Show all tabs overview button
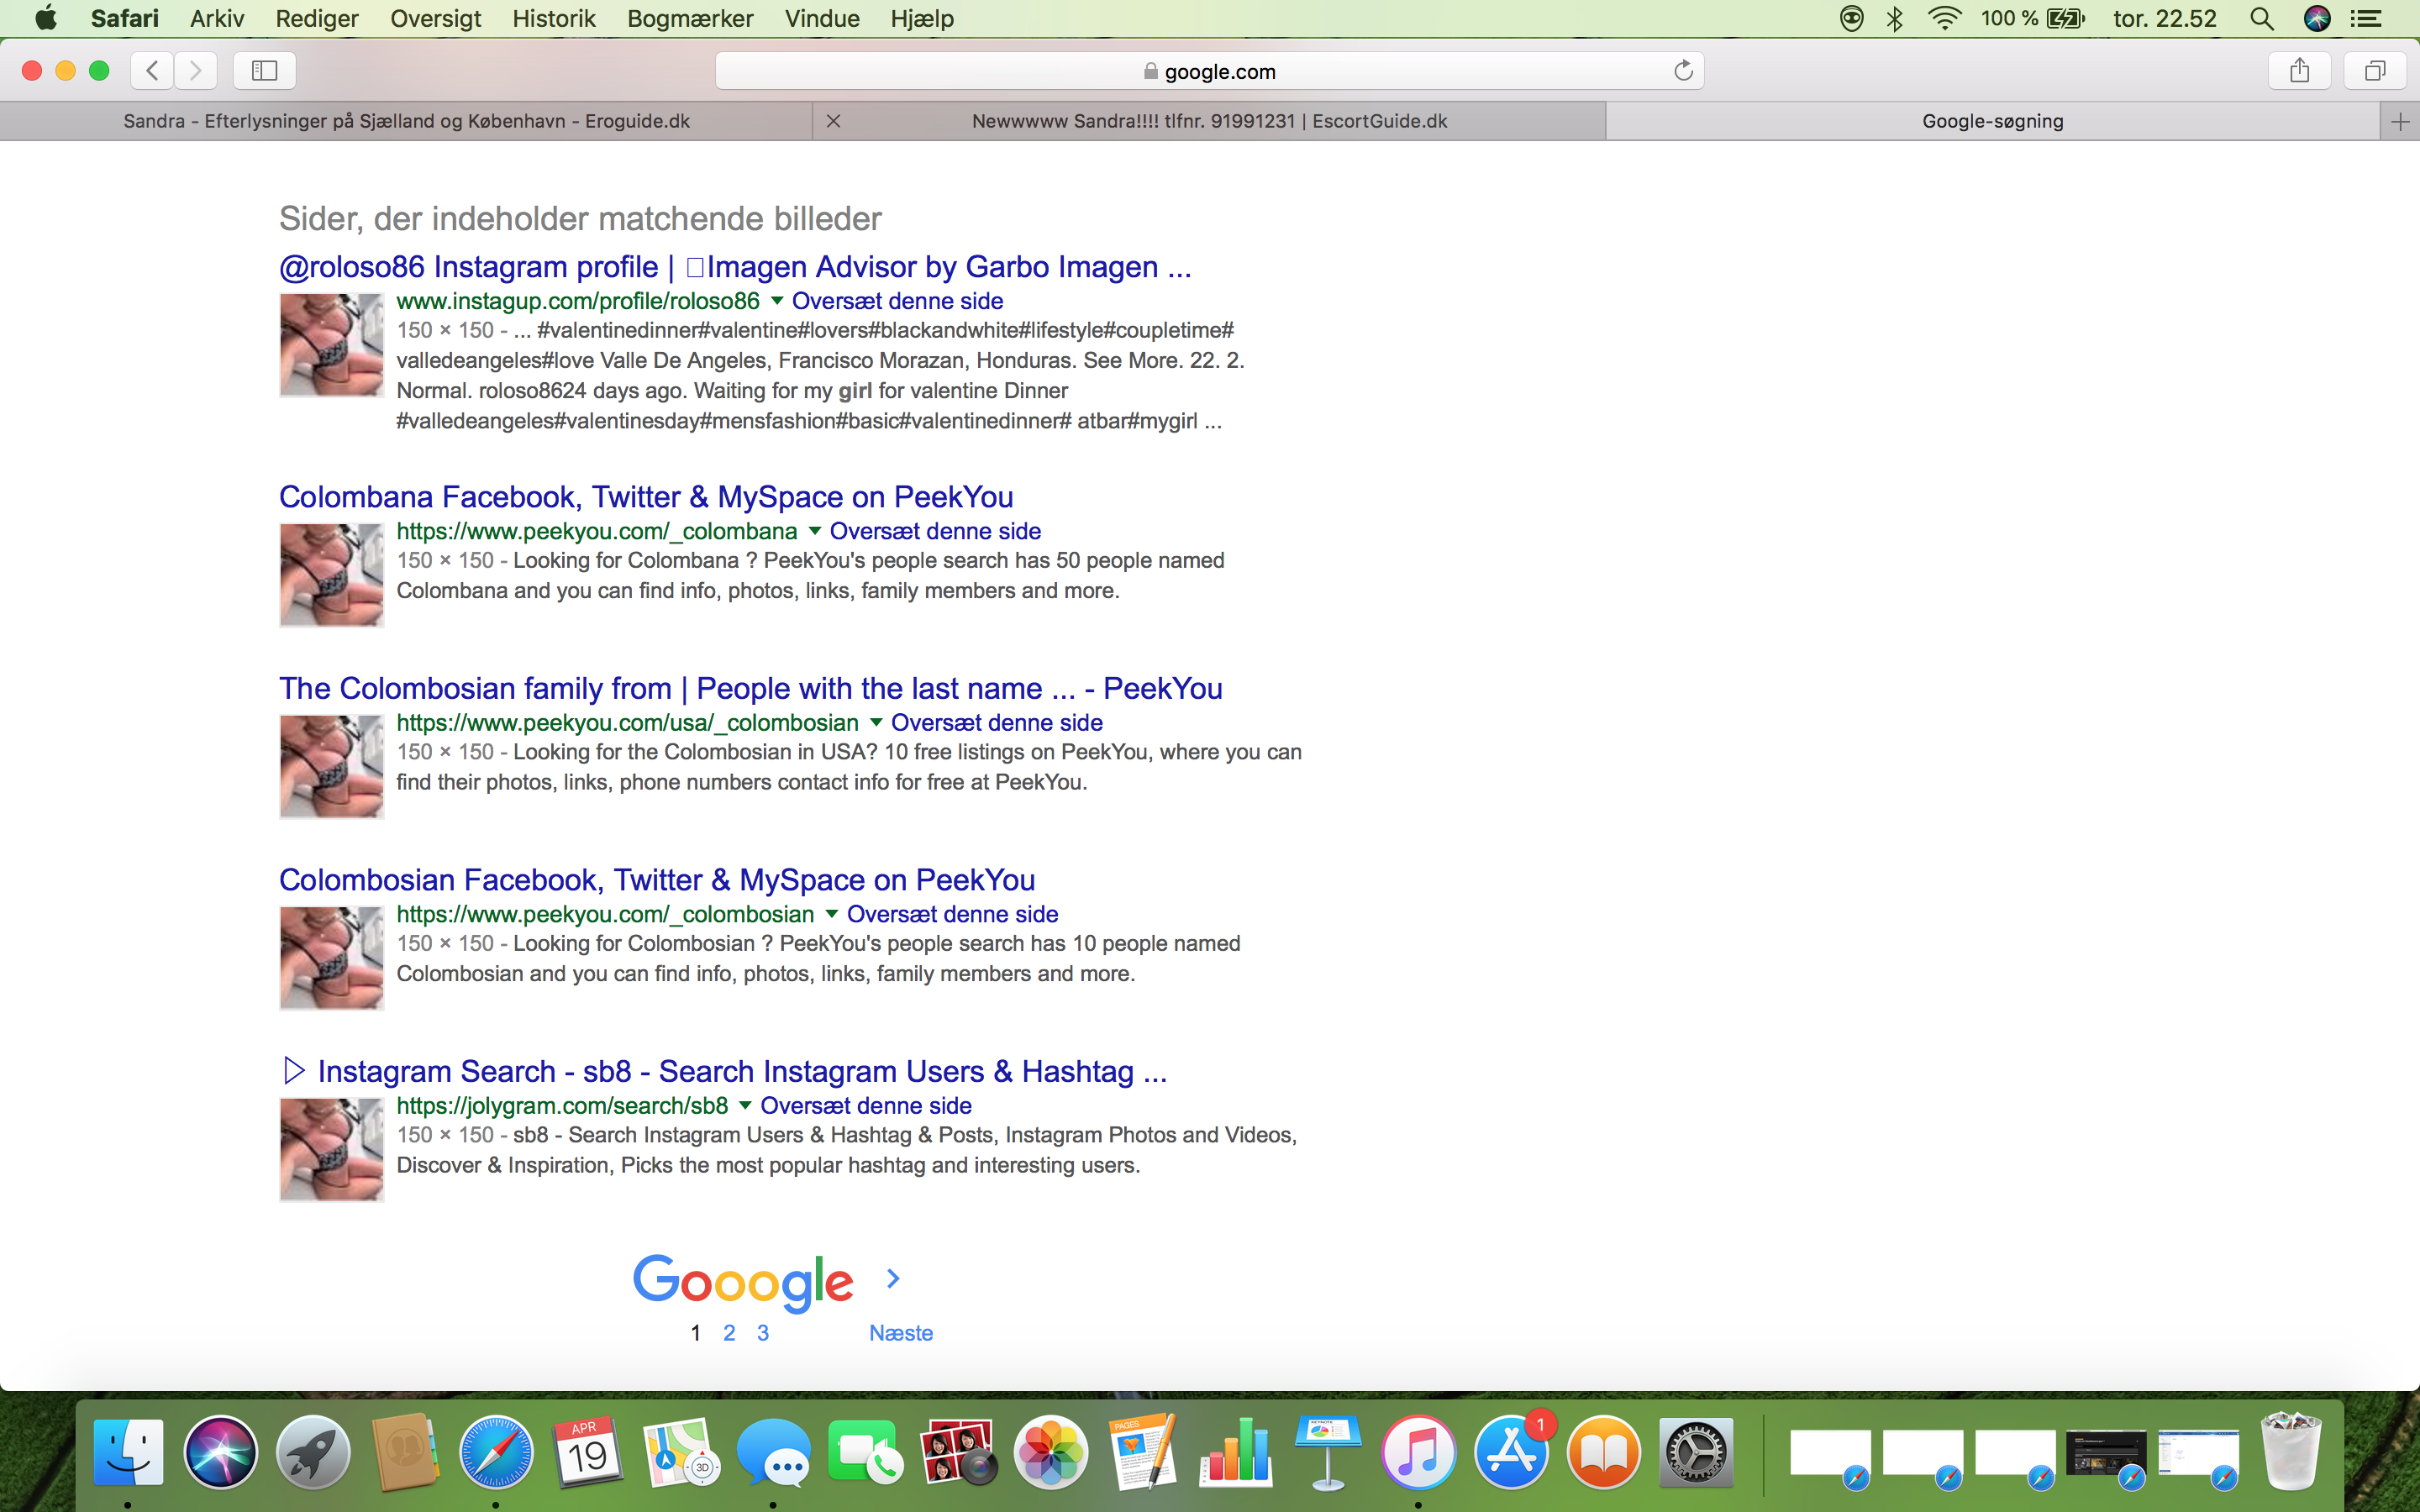Viewport: 2420px width, 1512px height. [x=2375, y=70]
